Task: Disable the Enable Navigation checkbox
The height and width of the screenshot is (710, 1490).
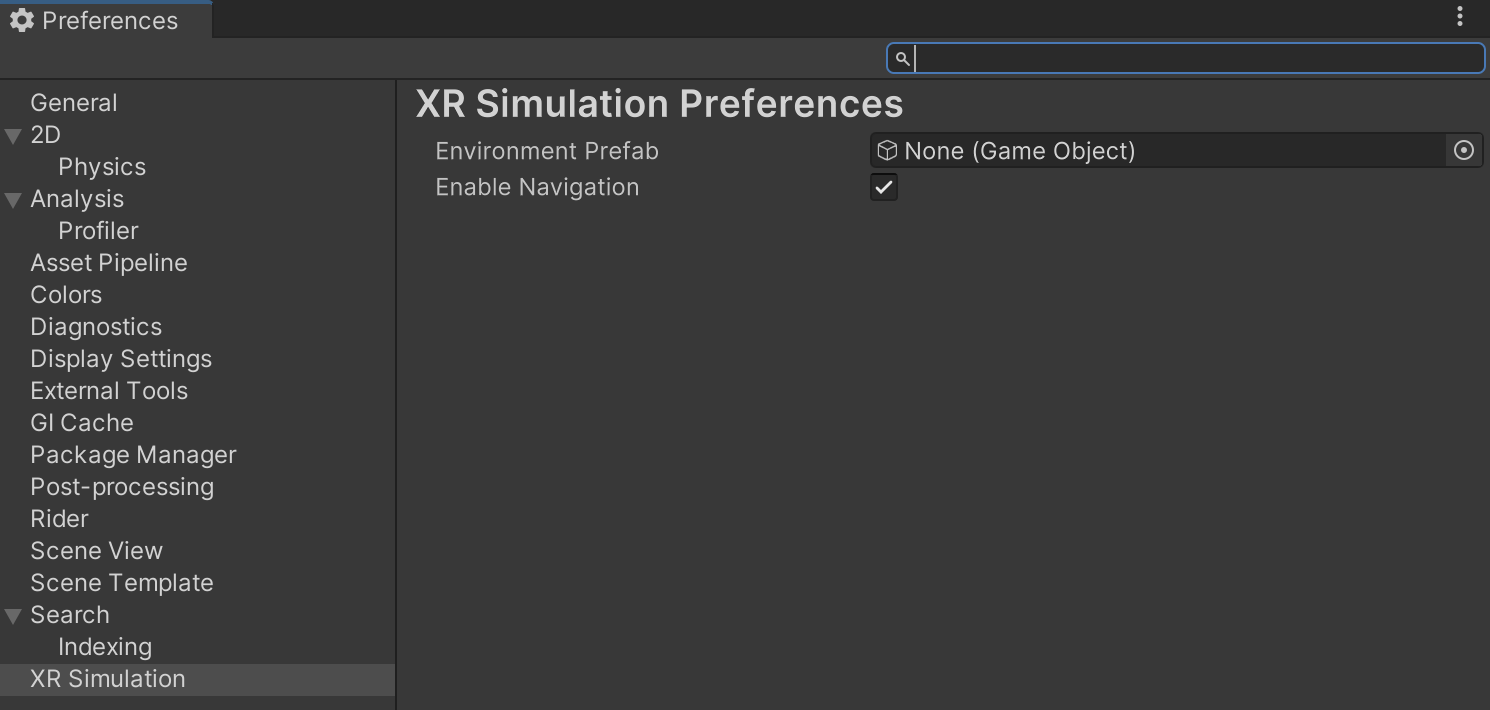Action: [883, 186]
